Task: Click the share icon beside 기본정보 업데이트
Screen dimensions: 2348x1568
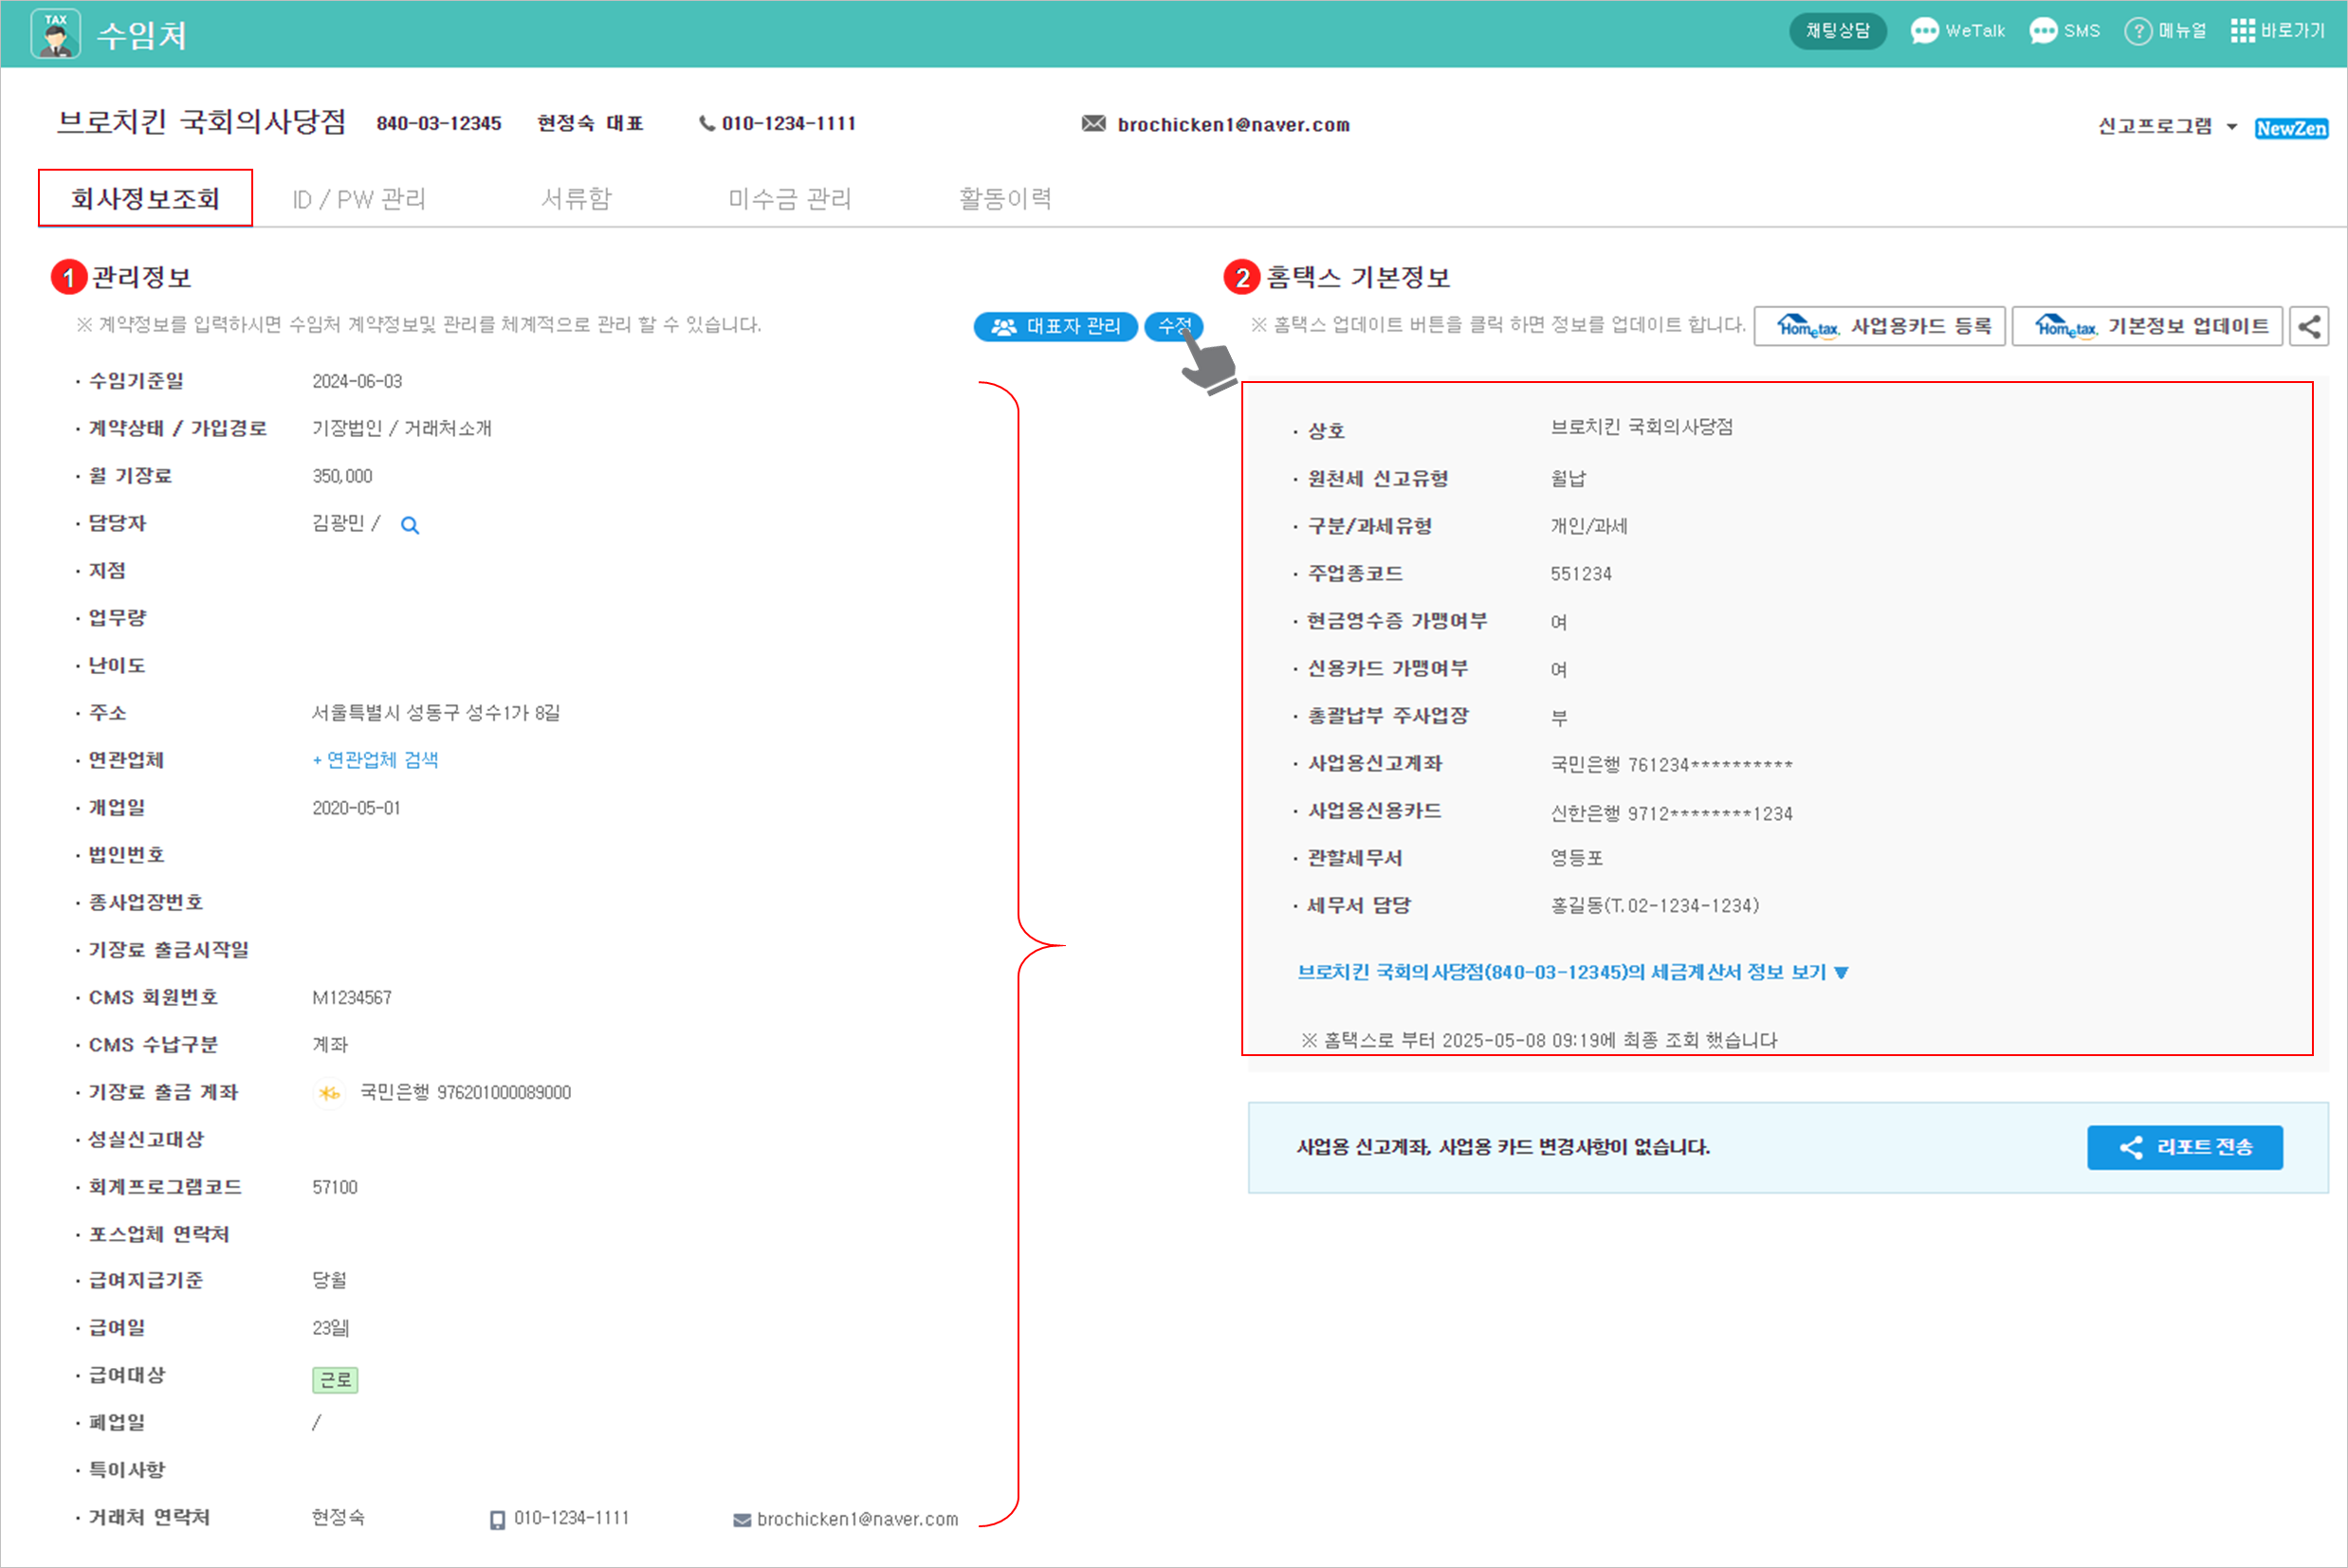Action: pos(2309,326)
